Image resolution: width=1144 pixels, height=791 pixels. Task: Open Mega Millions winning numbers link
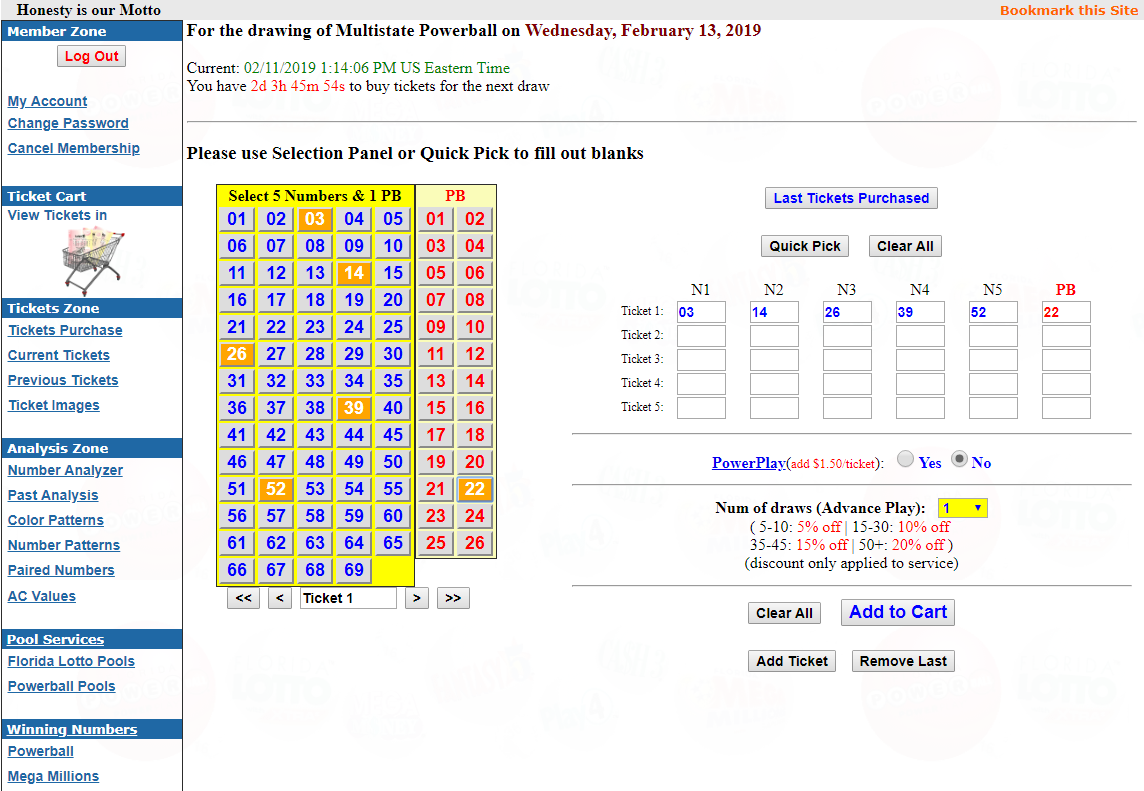(53, 776)
